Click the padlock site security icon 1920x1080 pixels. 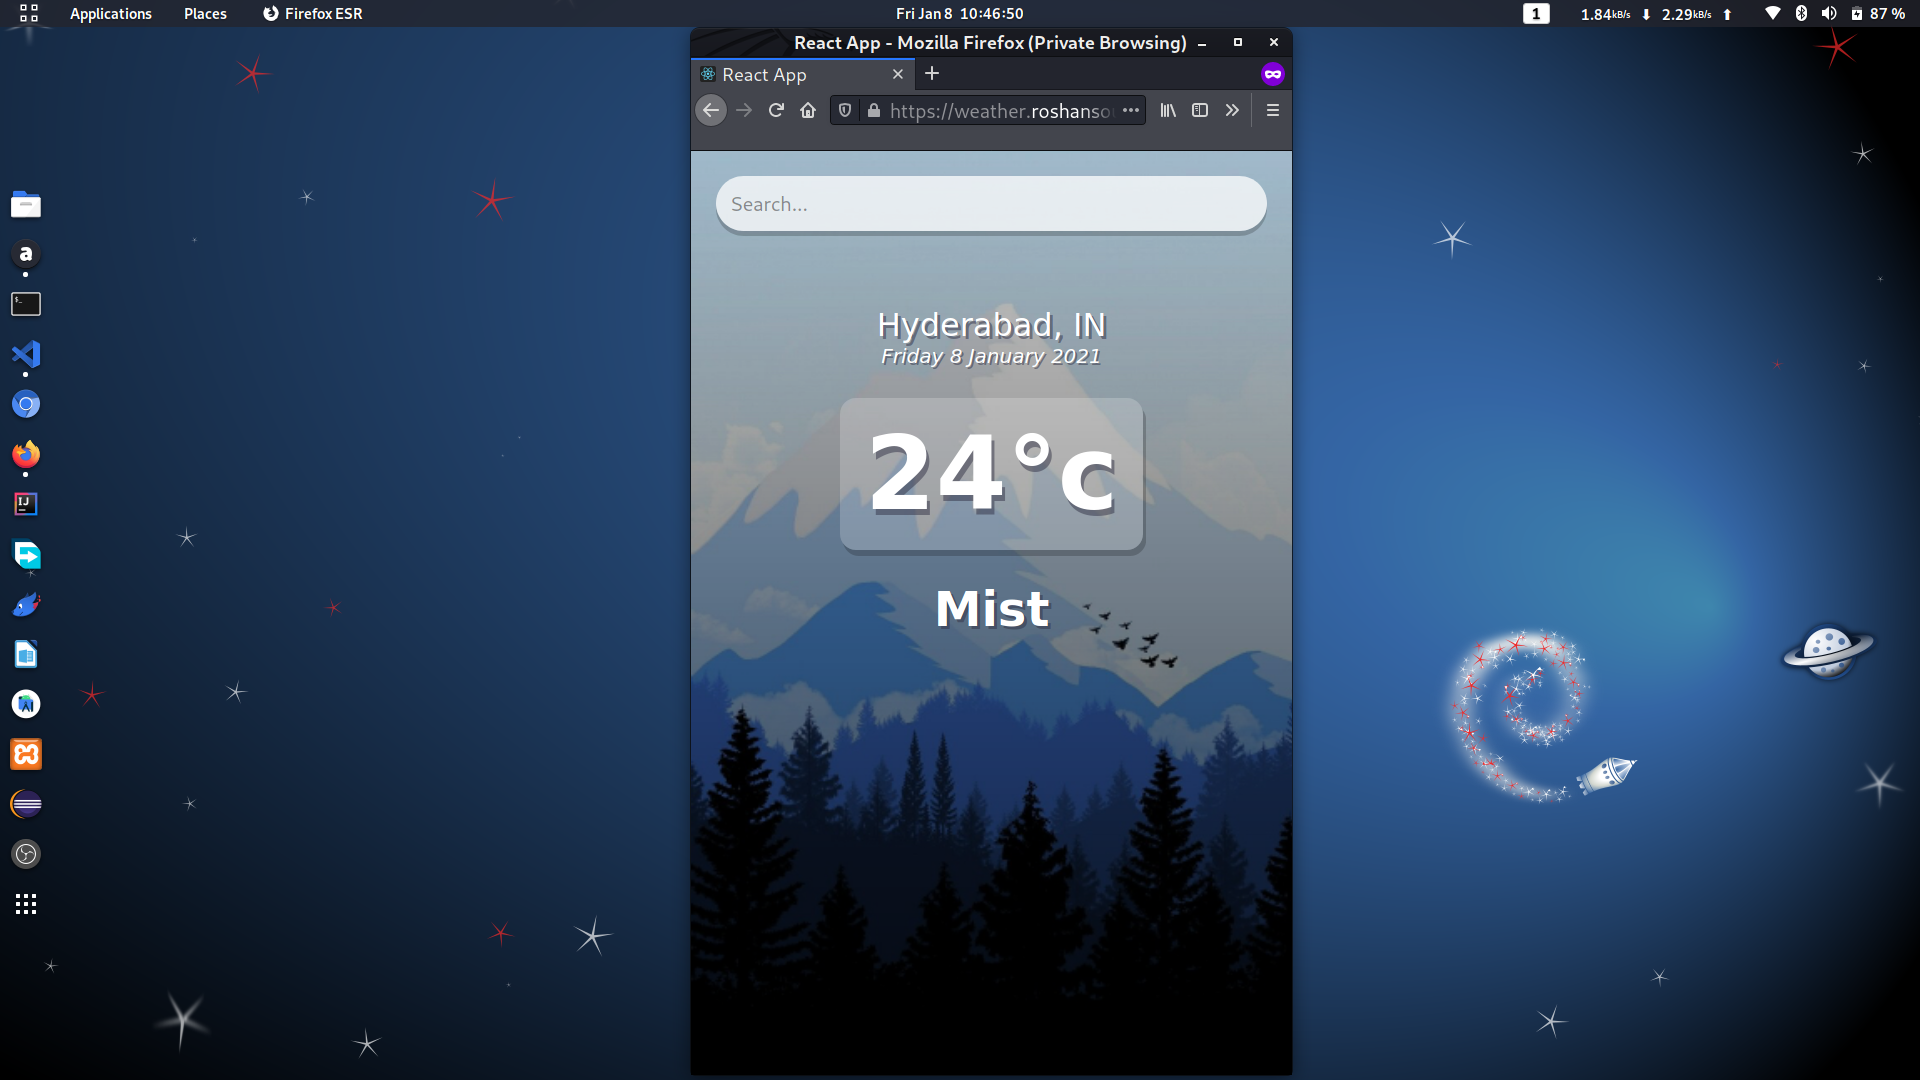click(x=874, y=110)
